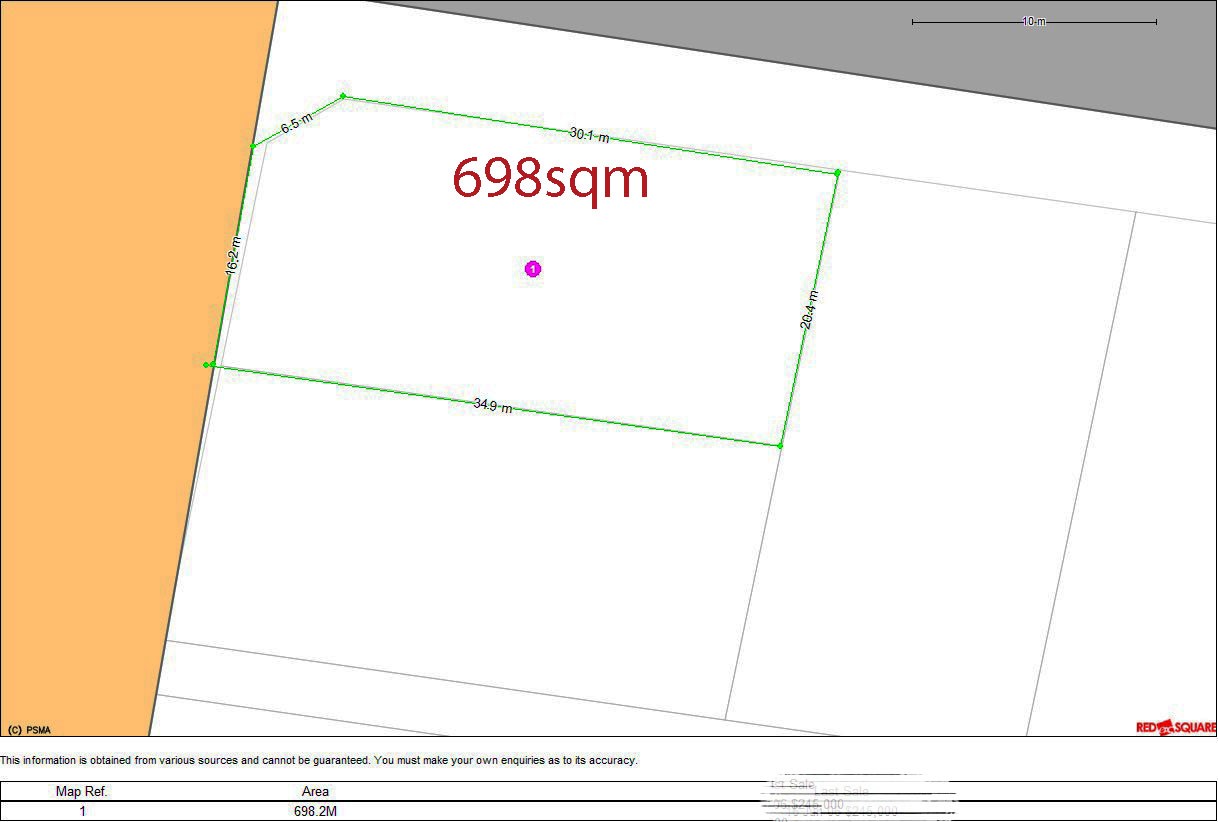
Task: Click the magenta map marker numbered 1
Action: tap(533, 269)
